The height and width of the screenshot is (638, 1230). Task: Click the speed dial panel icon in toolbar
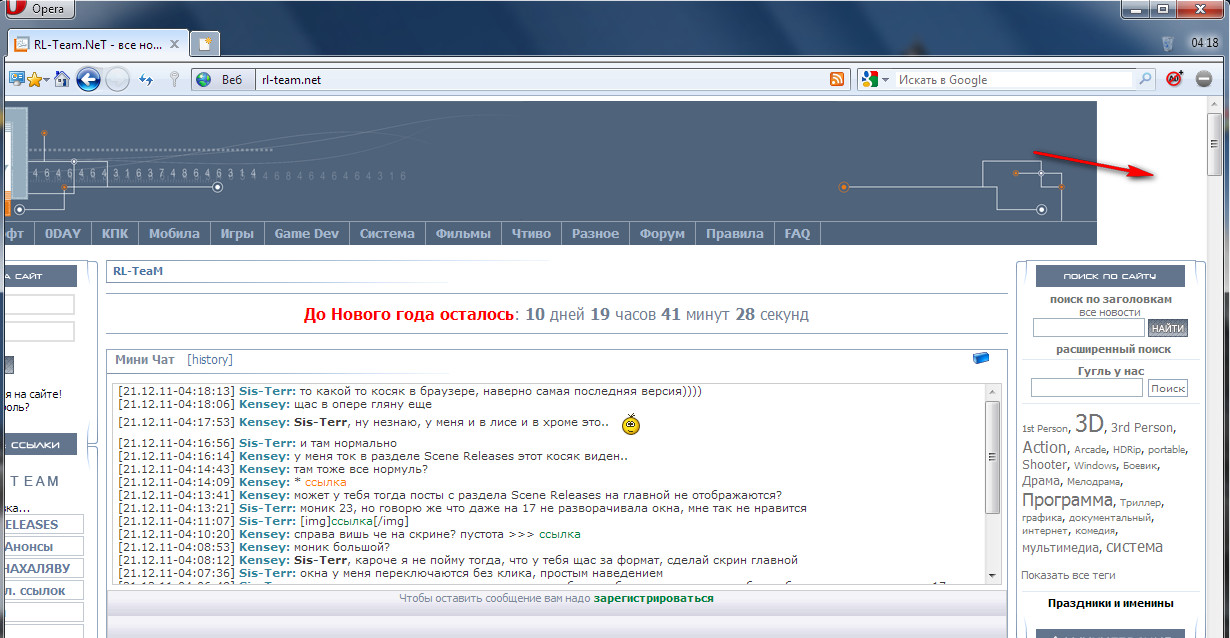[x=15, y=79]
